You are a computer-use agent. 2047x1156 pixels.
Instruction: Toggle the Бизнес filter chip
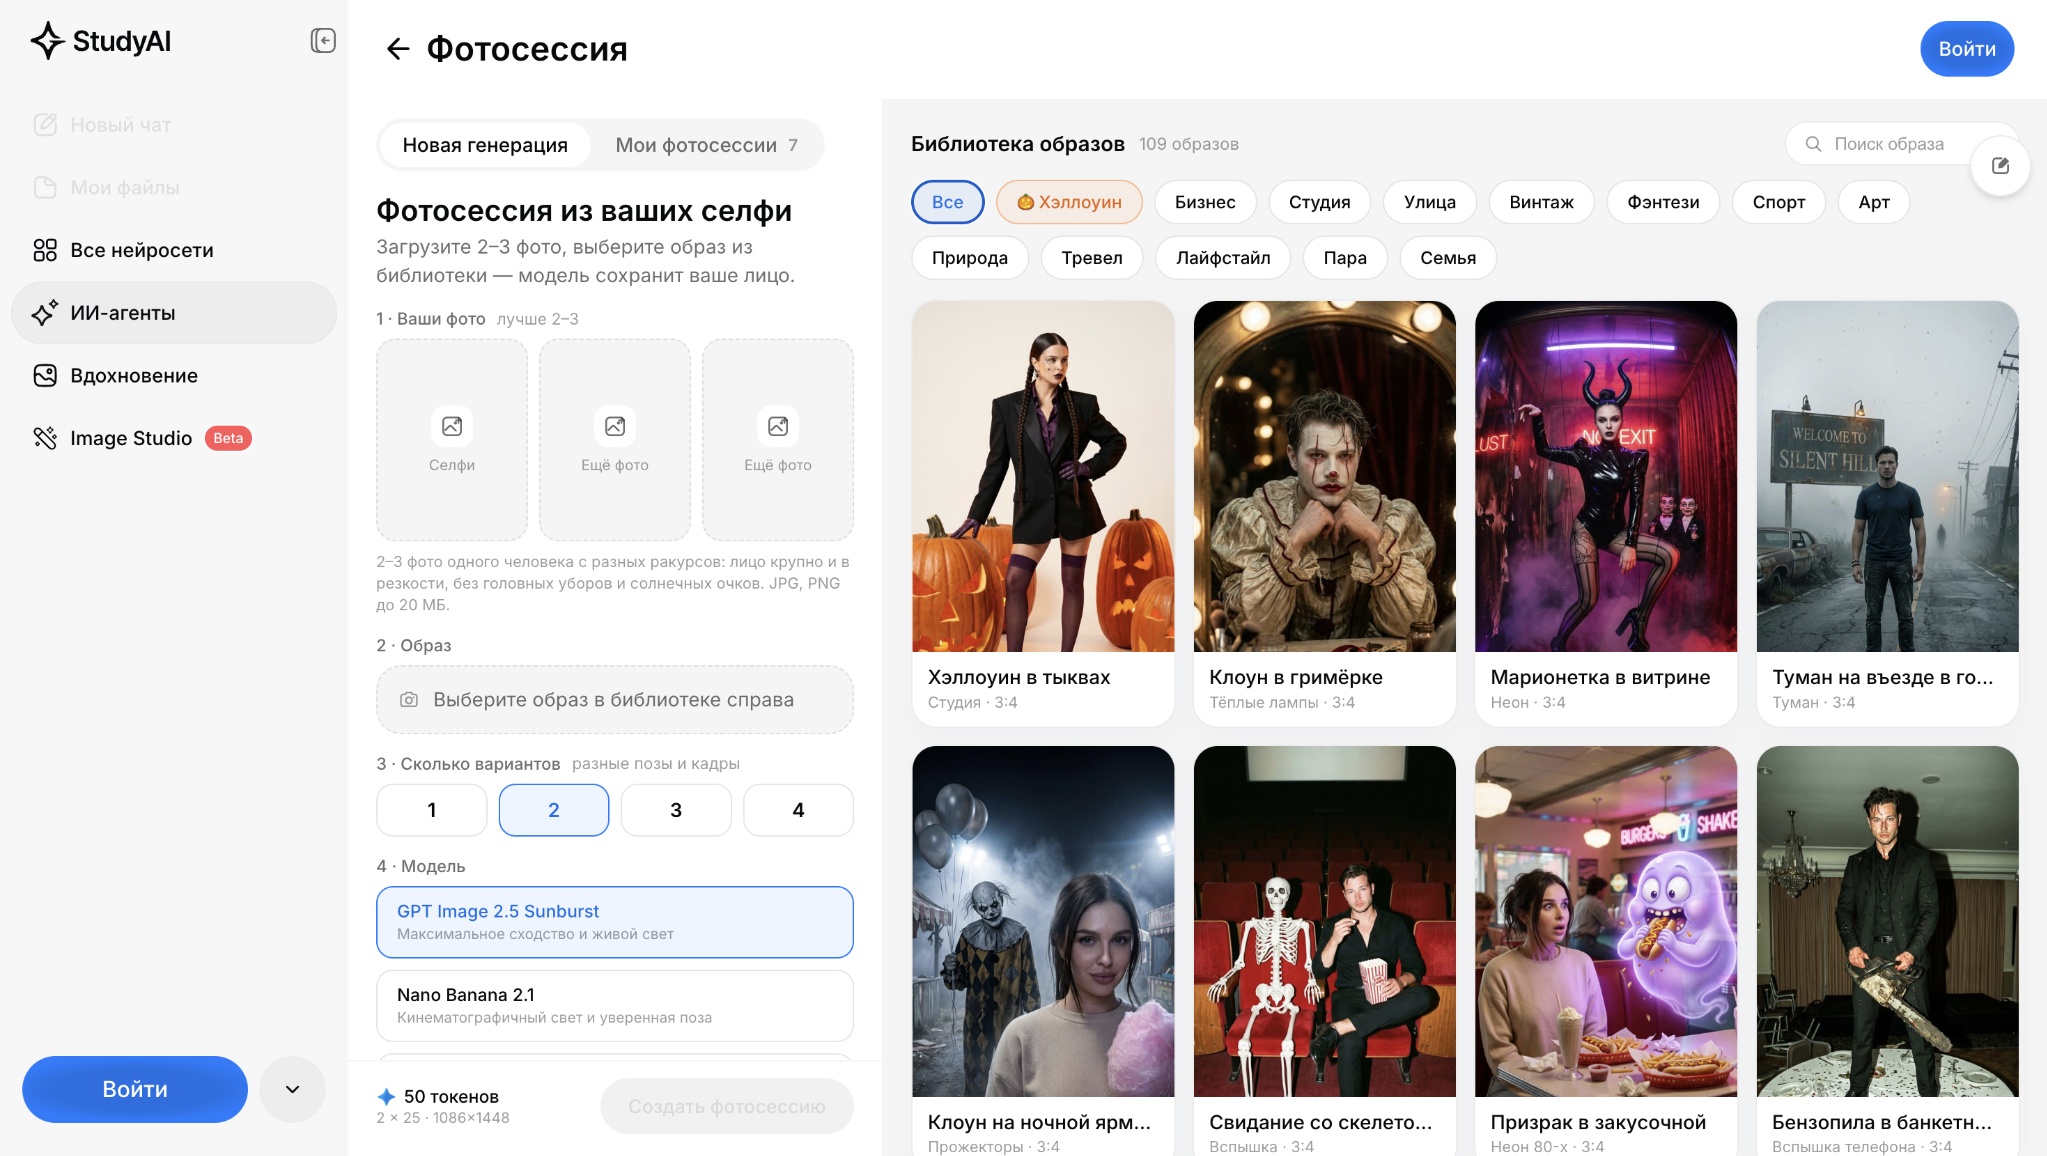[1205, 202]
